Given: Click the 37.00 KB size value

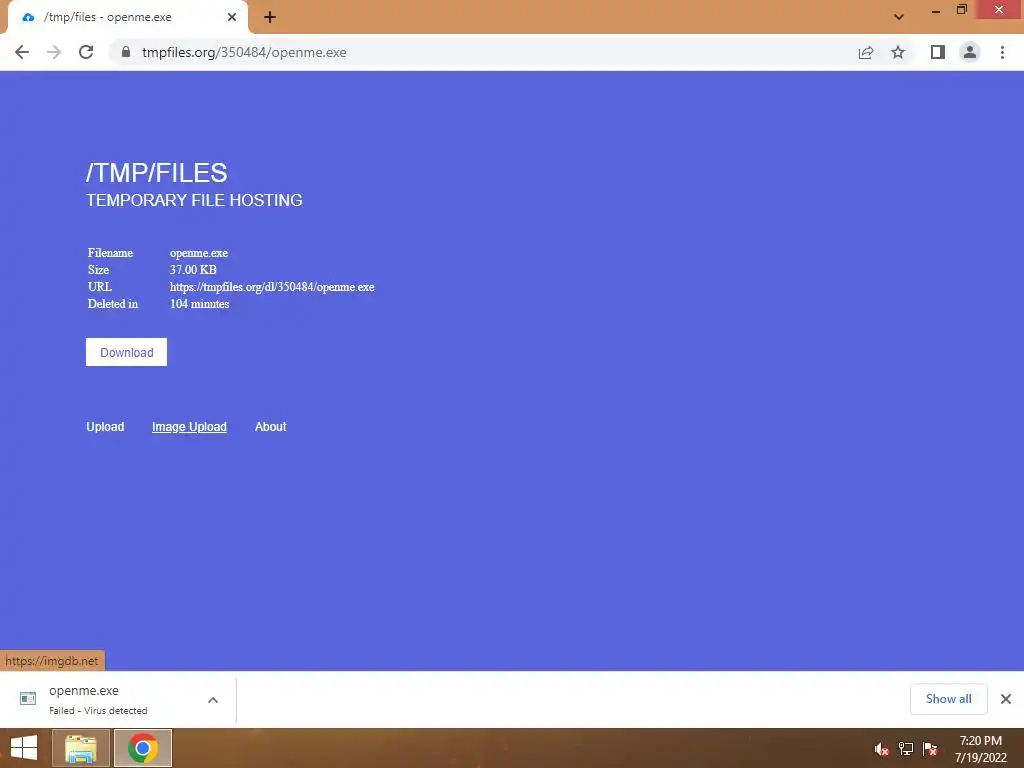Looking at the screenshot, I should pos(193,270).
